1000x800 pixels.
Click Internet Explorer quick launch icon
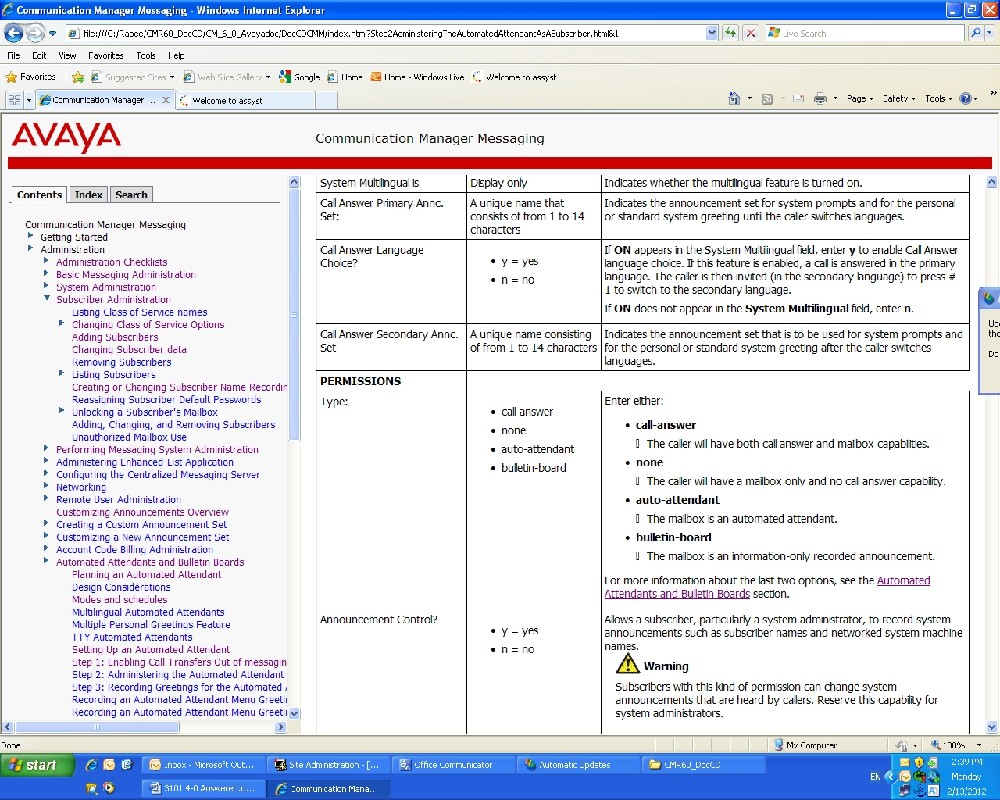pos(91,764)
